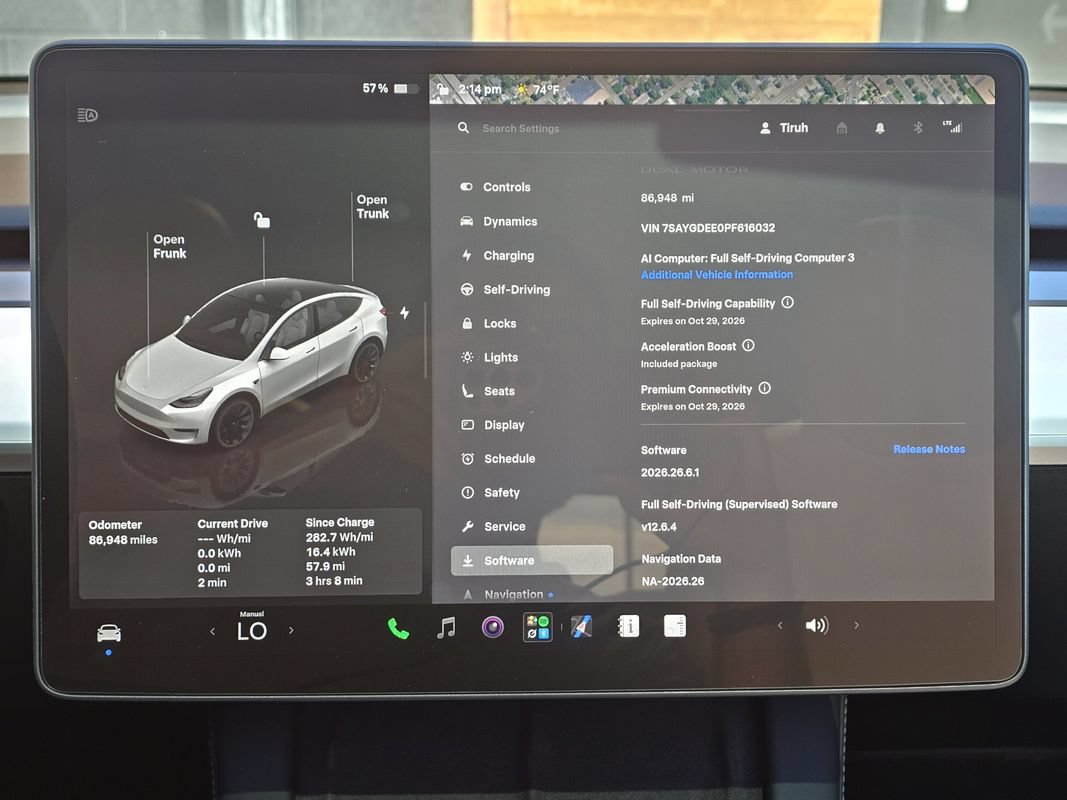The width and height of the screenshot is (1067, 800).
Task: Open the Charging settings menu
Action: [497, 256]
